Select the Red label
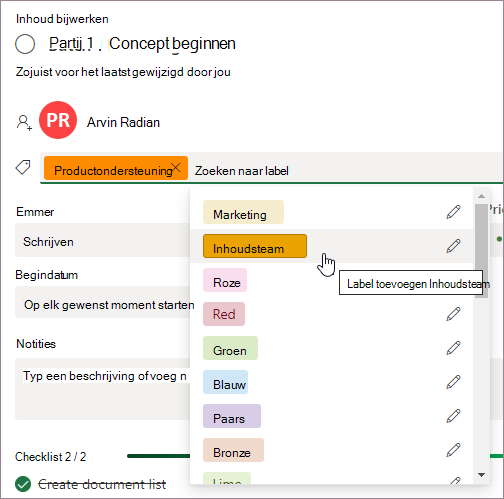 pos(224,314)
